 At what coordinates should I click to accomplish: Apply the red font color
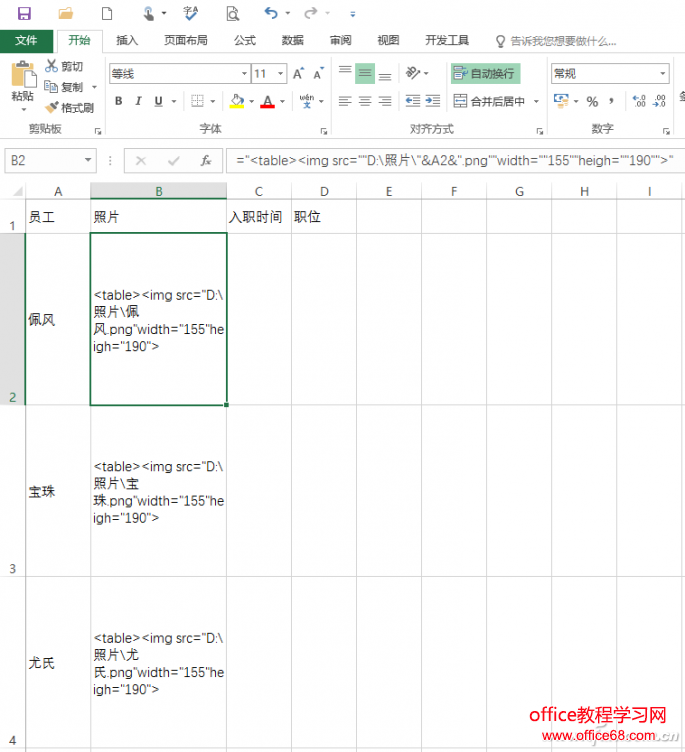(x=268, y=101)
